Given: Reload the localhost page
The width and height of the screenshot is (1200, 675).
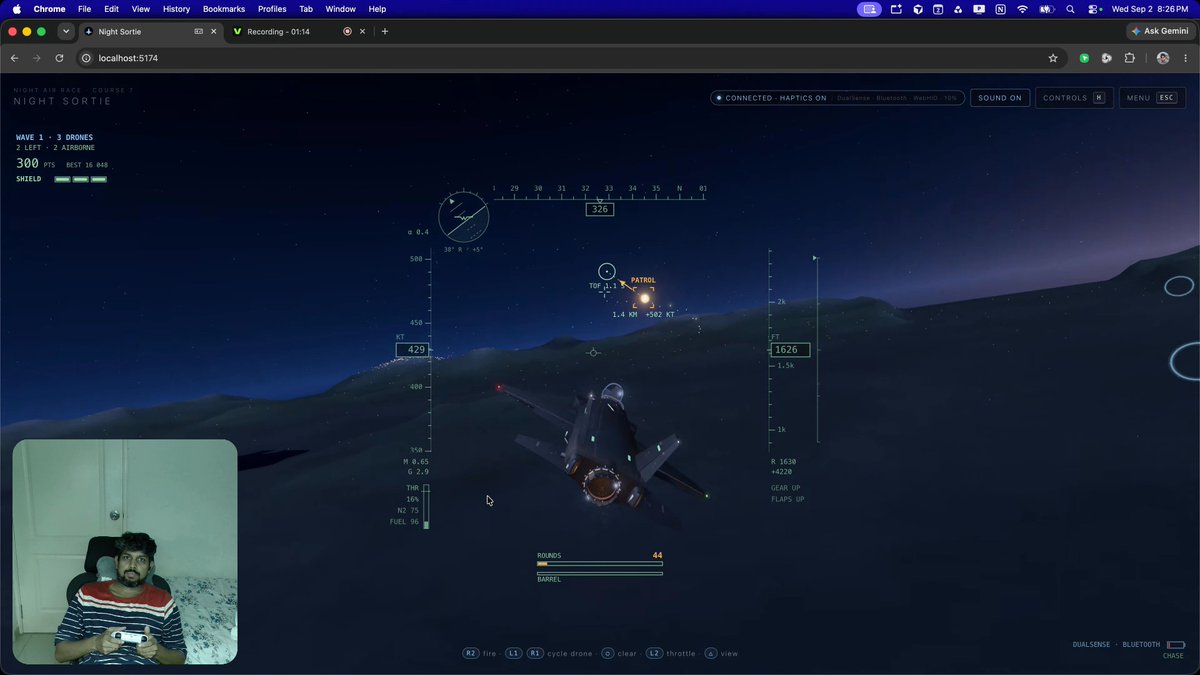Looking at the screenshot, I should coord(60,58).
